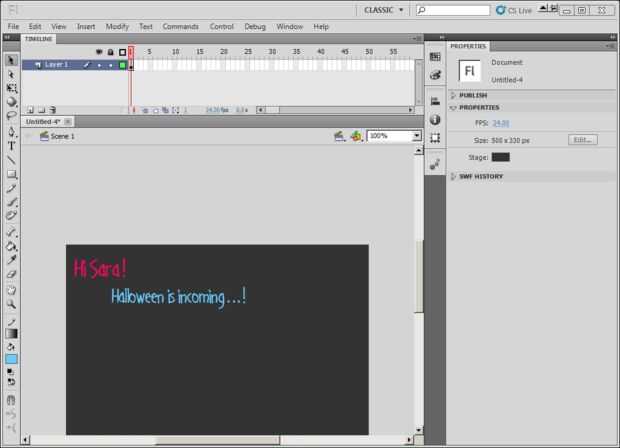Screen dimensions: 620x448
Task: Select the 3D Rotation tool
Action: tap(11, 102)
